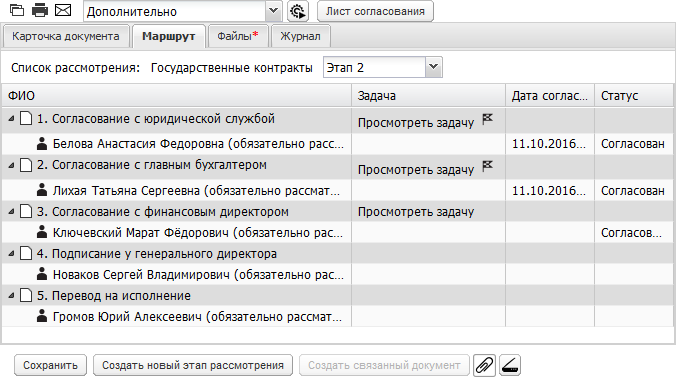The image size is (676, 389).
Task: Click the person icon beside Новаков Сергей Владимирович
Action: pos(42,274)
